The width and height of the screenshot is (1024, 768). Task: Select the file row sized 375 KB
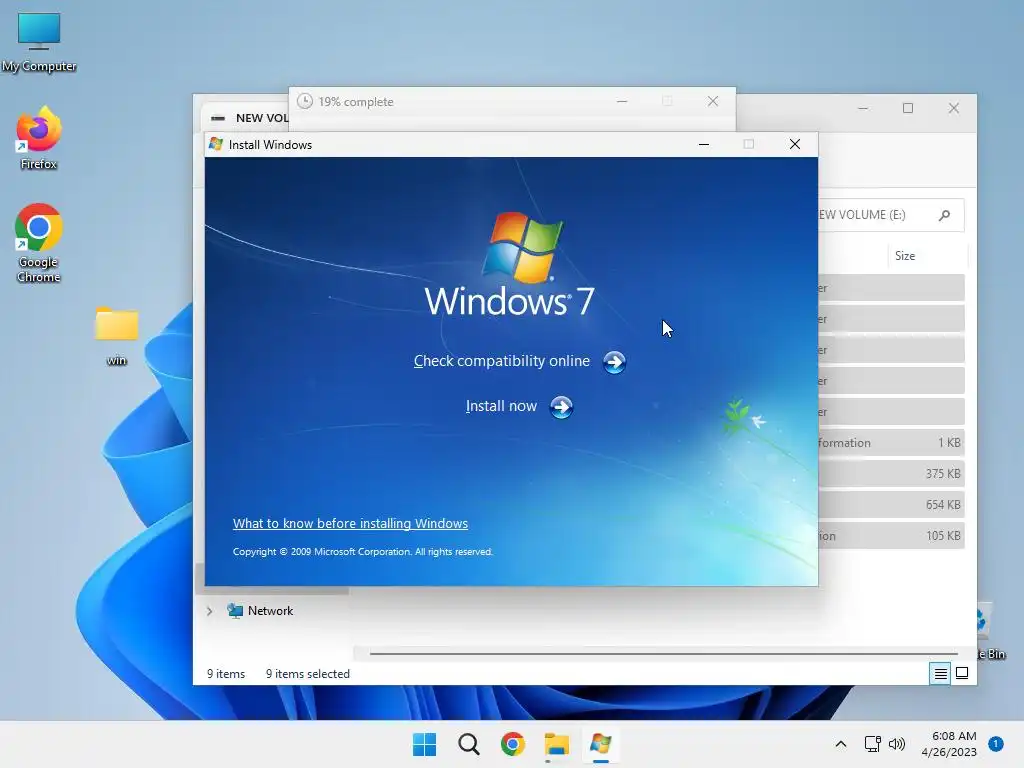point(891,473)
